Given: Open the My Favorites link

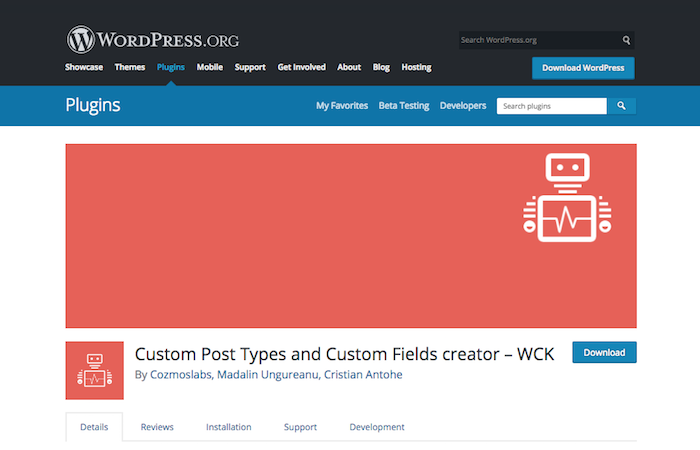Looking at the screenshot, I should point(342,106).
